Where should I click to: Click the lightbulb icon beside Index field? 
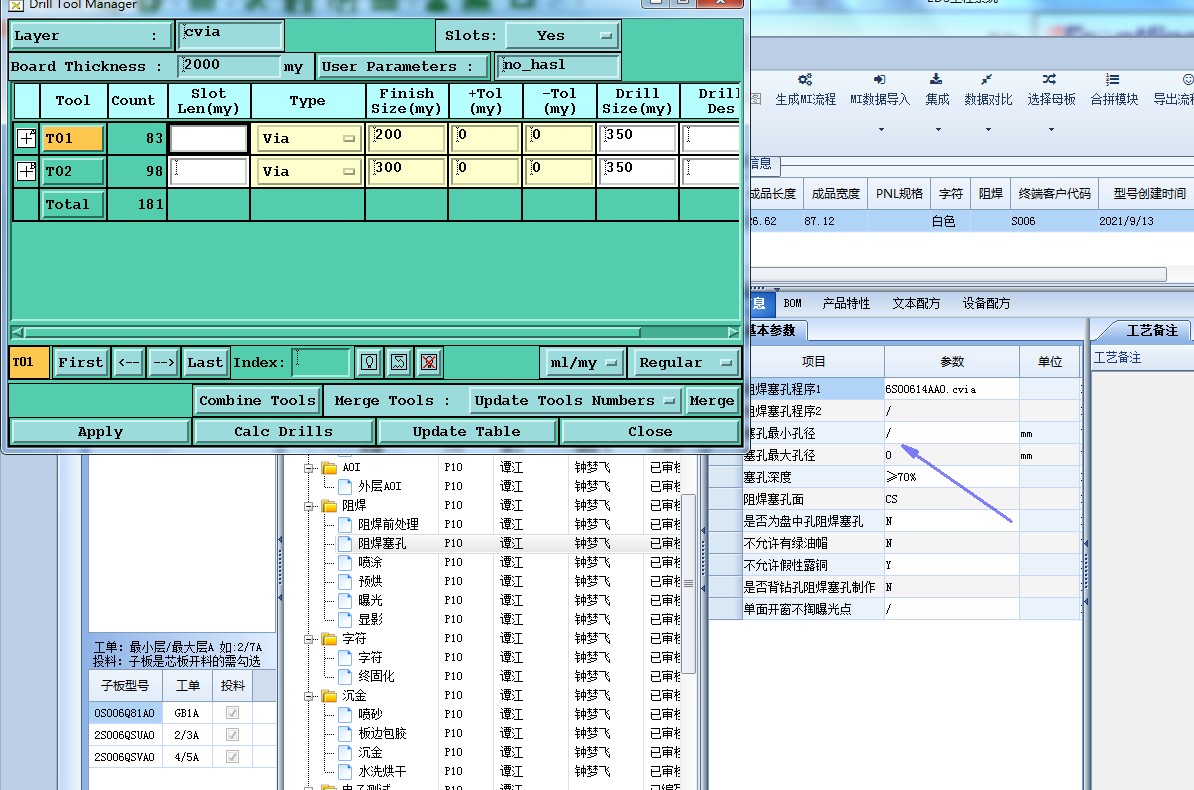click(369, 363)
